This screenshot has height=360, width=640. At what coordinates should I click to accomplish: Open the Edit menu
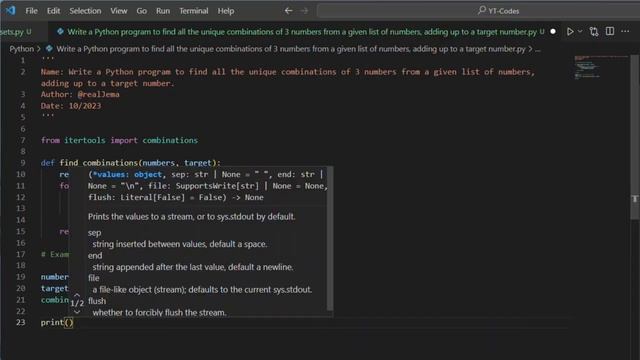point(53,11)
